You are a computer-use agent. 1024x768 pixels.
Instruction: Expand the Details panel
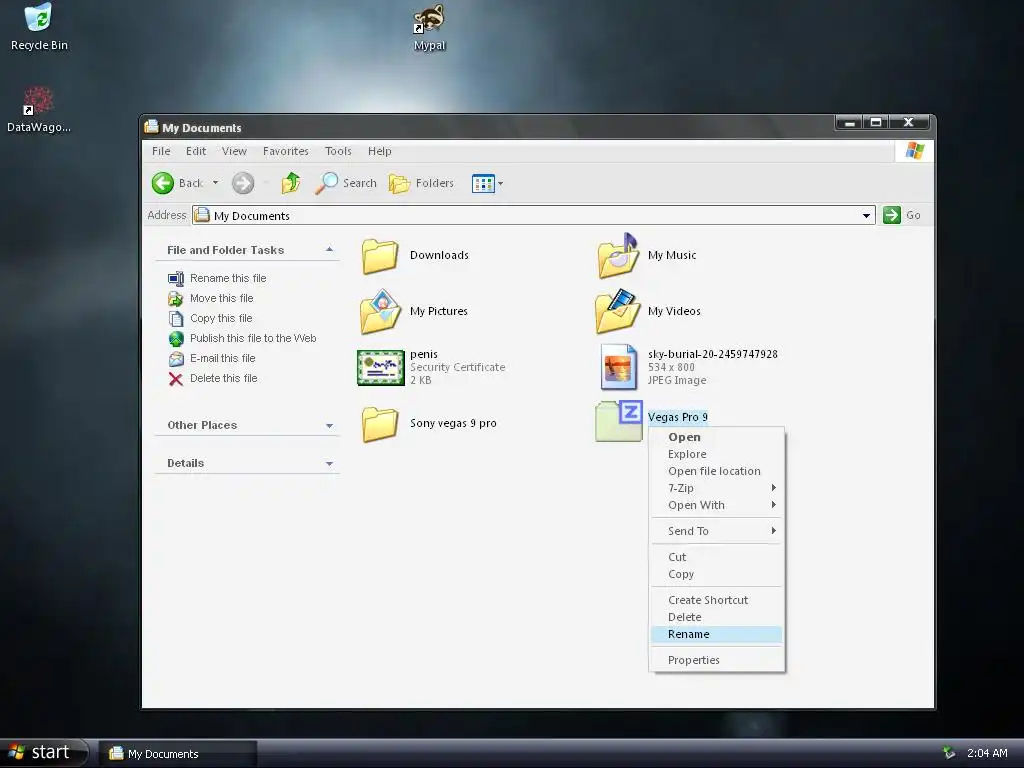tap(329, 464)
